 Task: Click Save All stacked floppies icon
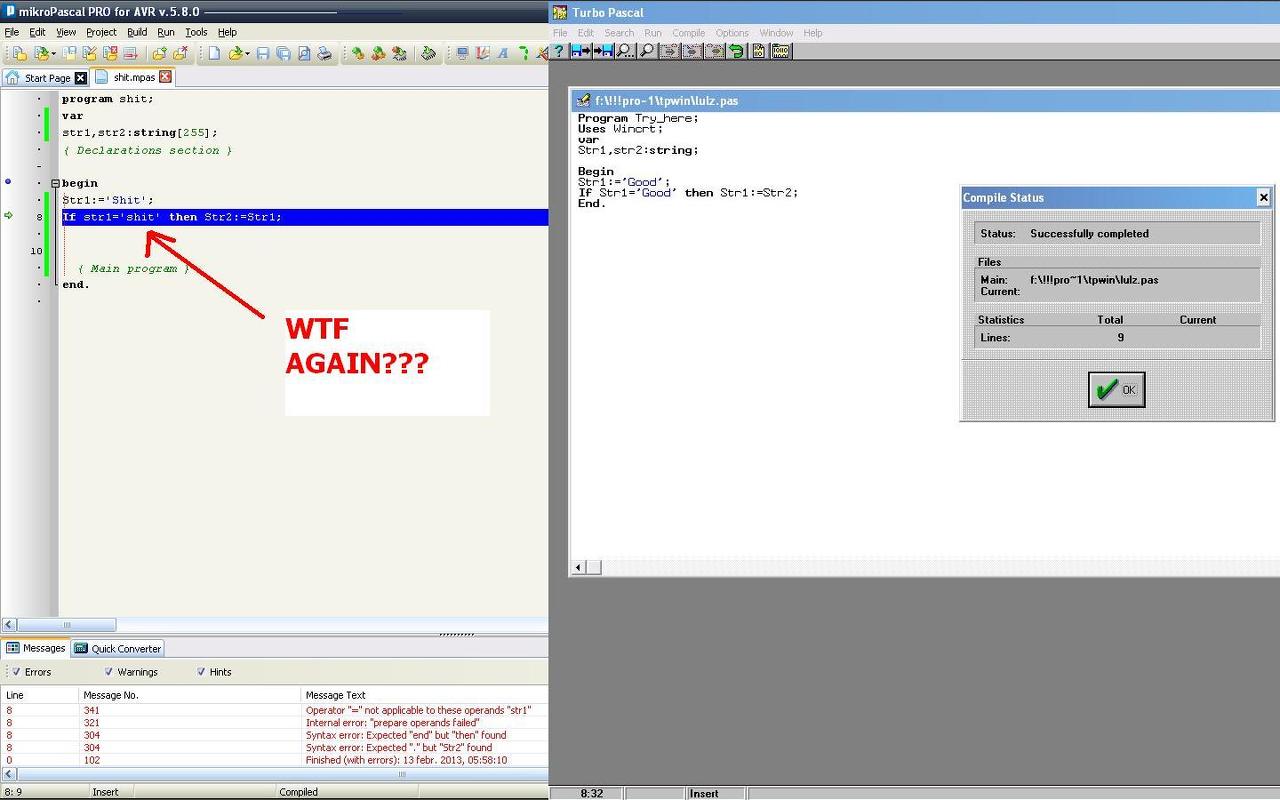tap(284, 54)
